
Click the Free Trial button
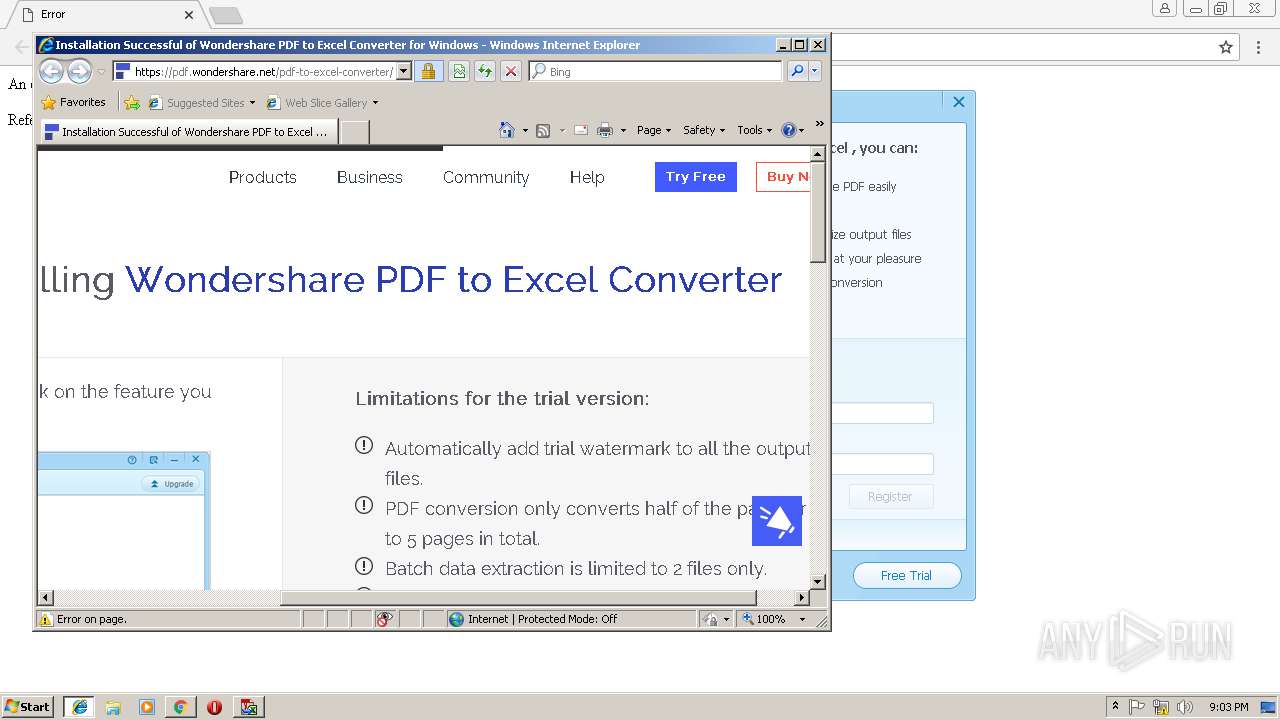(x=907, y=576)
